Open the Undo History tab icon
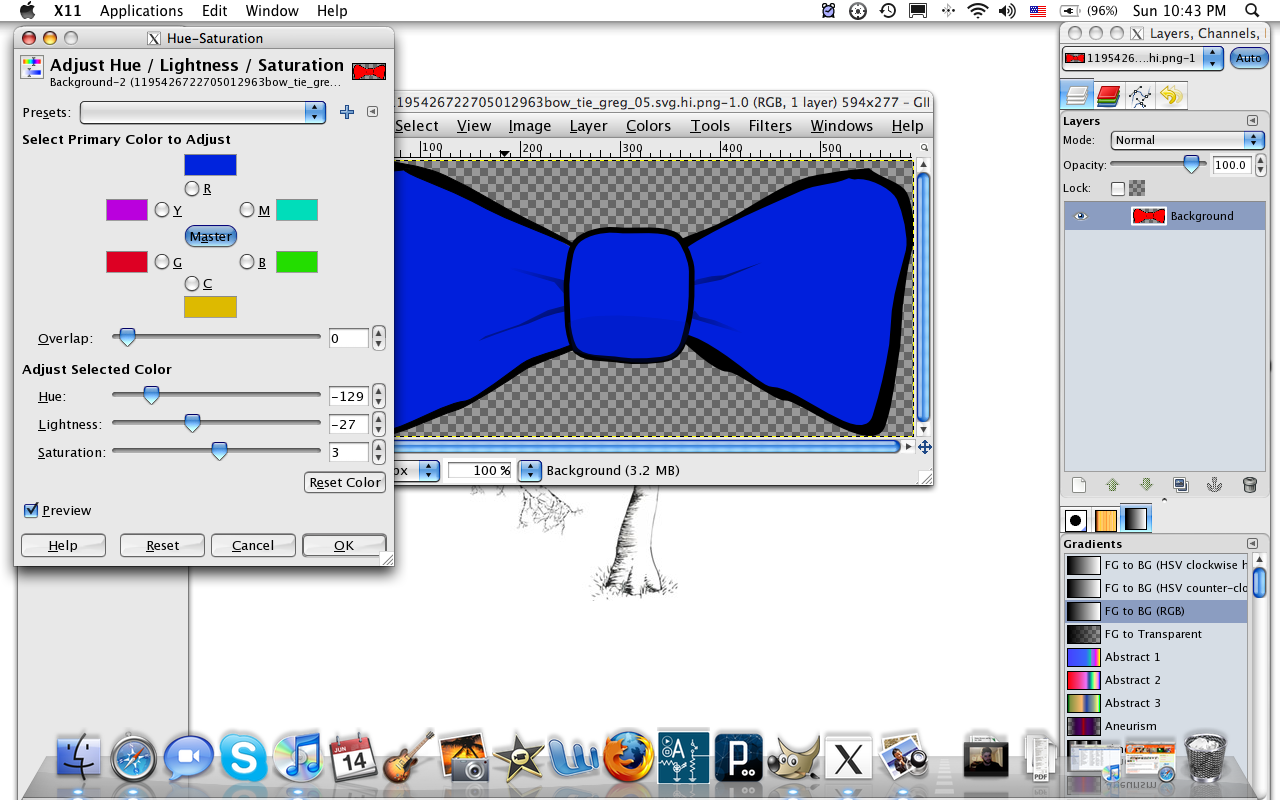1280x800 pixels. click(x=1171, y=96)
